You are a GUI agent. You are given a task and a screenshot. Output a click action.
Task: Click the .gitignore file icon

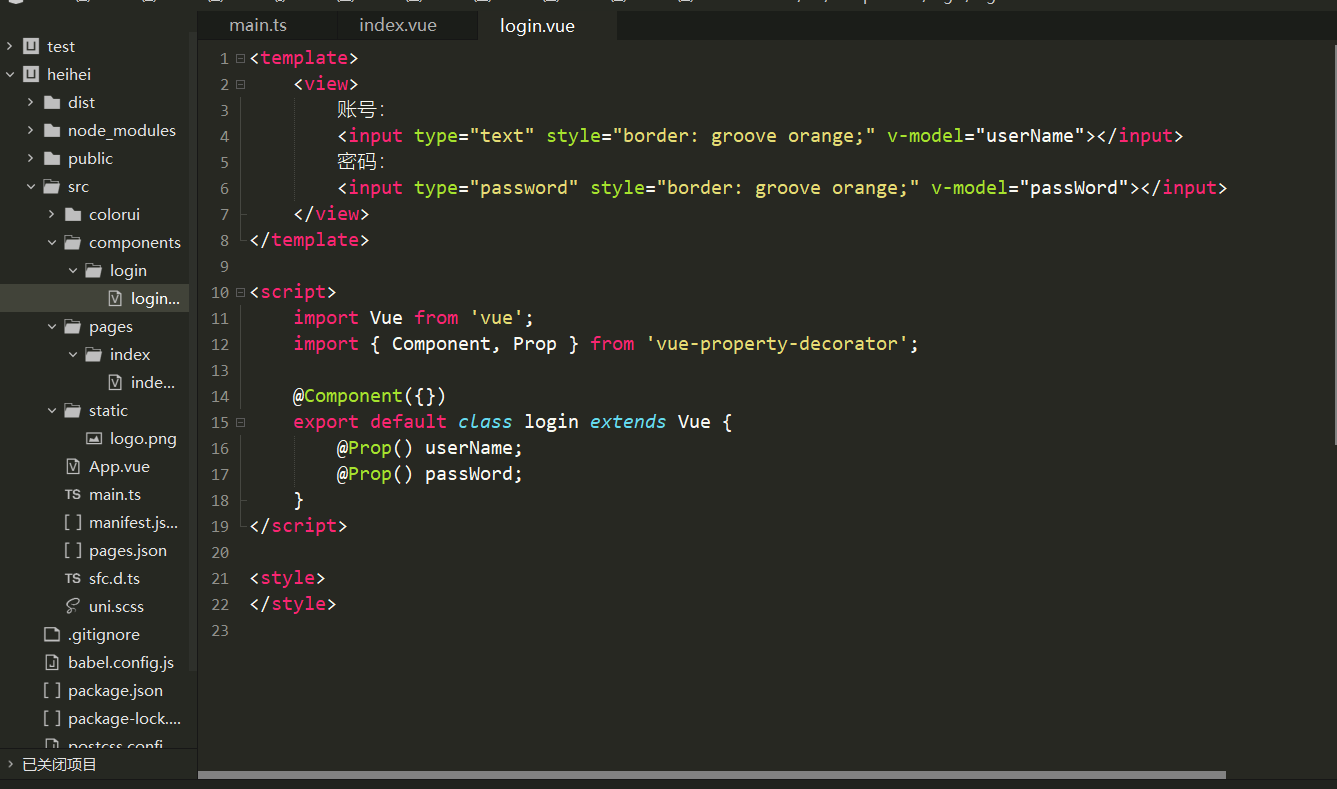pyautogui.click(x=52, y=635)
